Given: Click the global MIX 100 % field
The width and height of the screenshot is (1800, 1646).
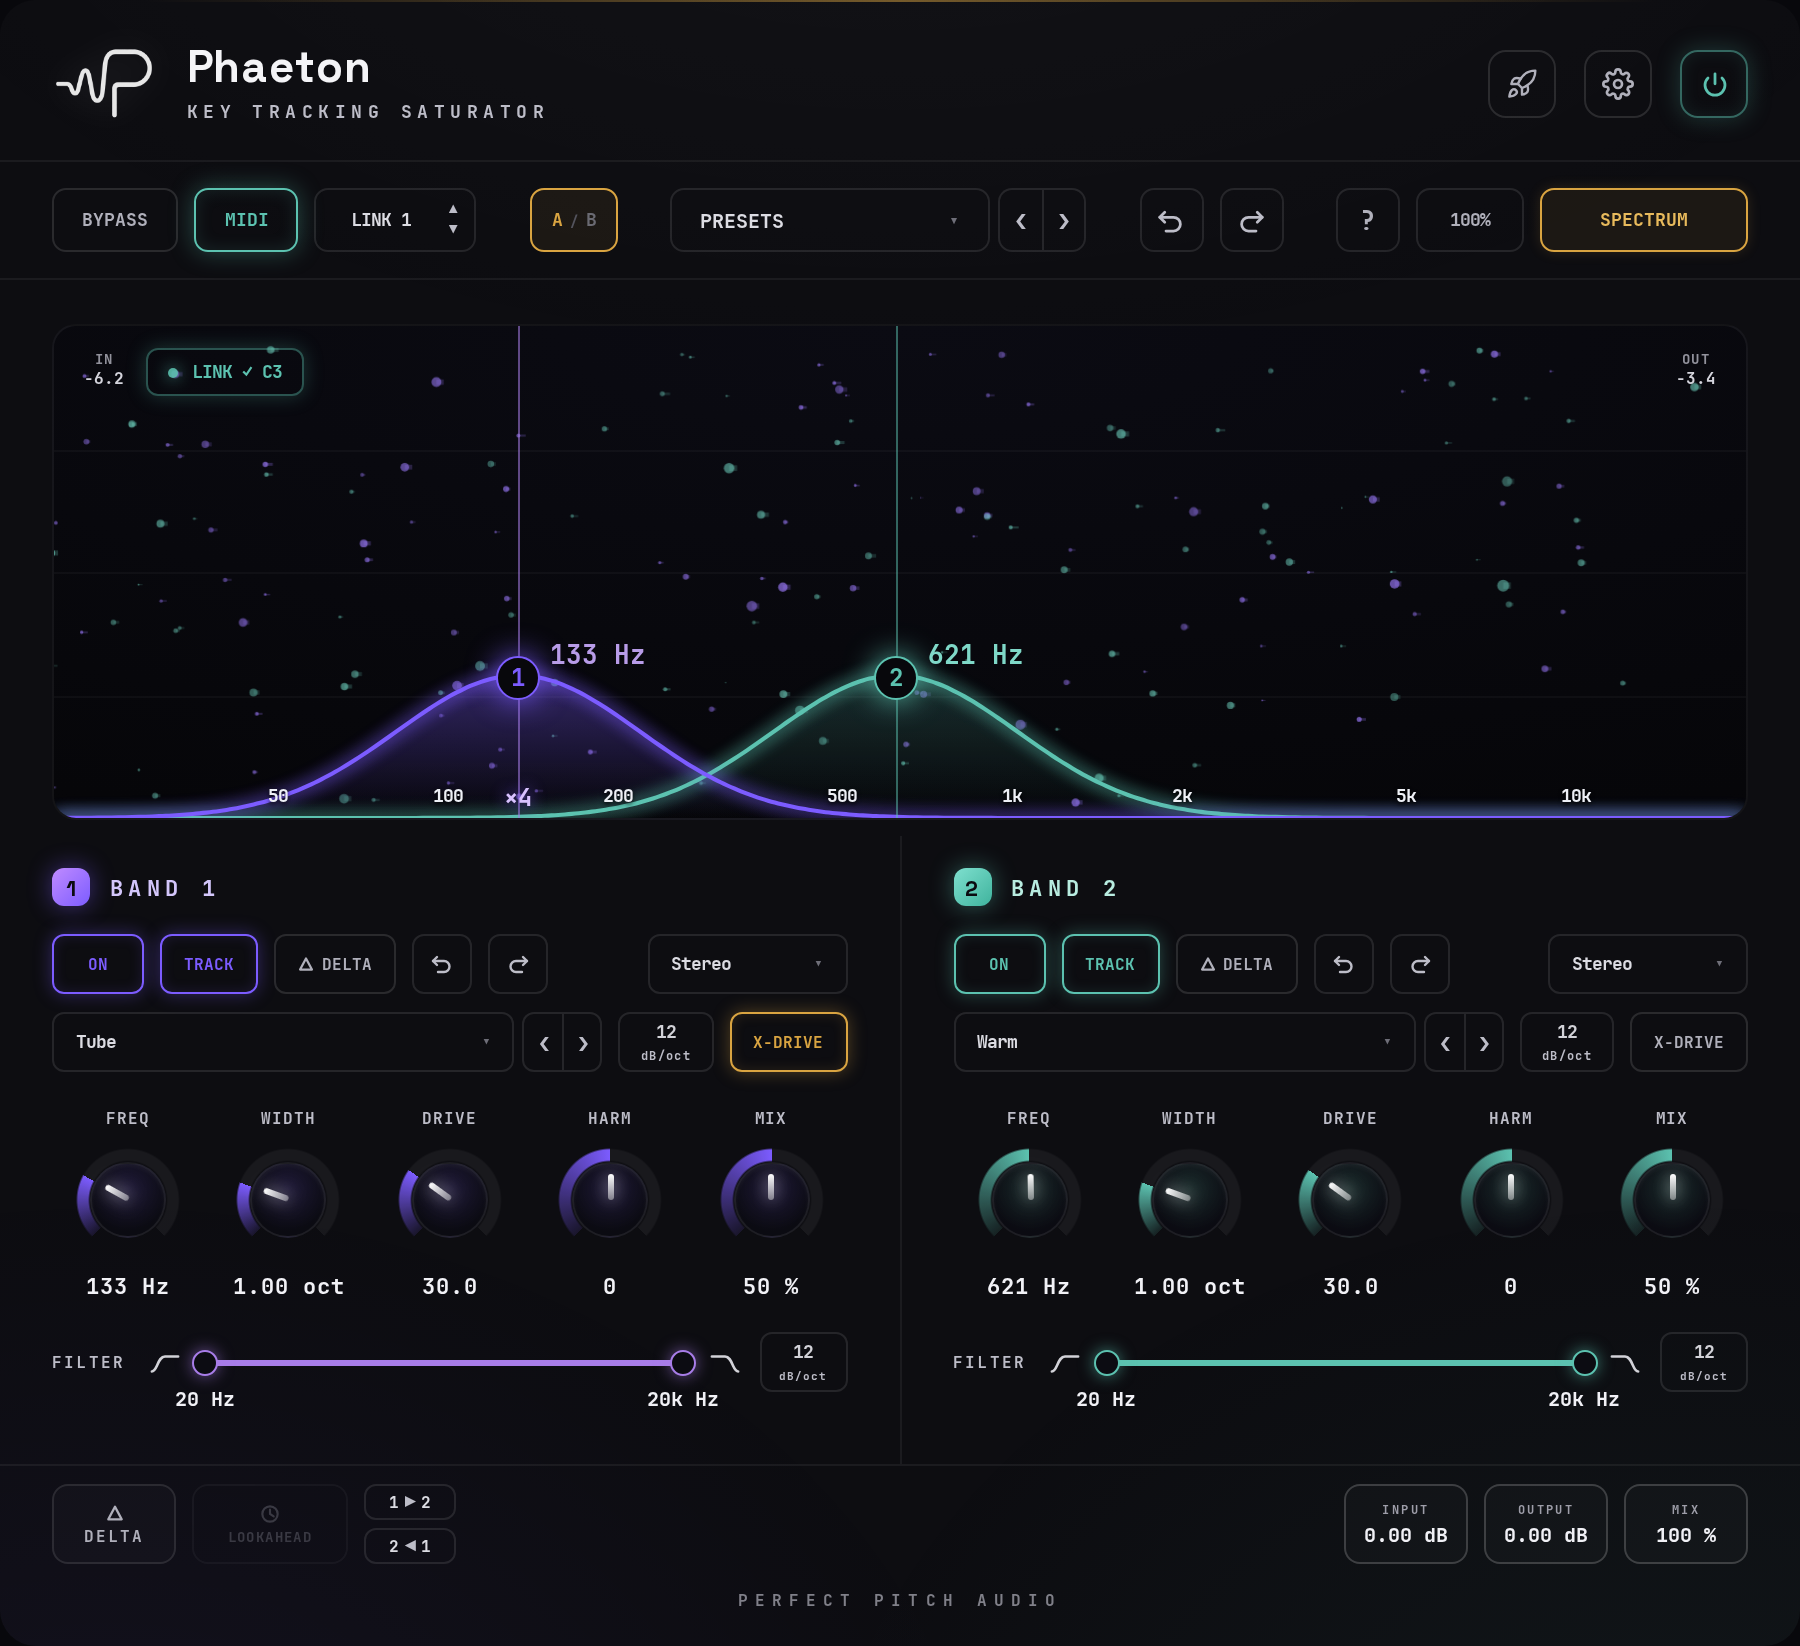Looking at the screenshot, I should pos(1686,1524).
